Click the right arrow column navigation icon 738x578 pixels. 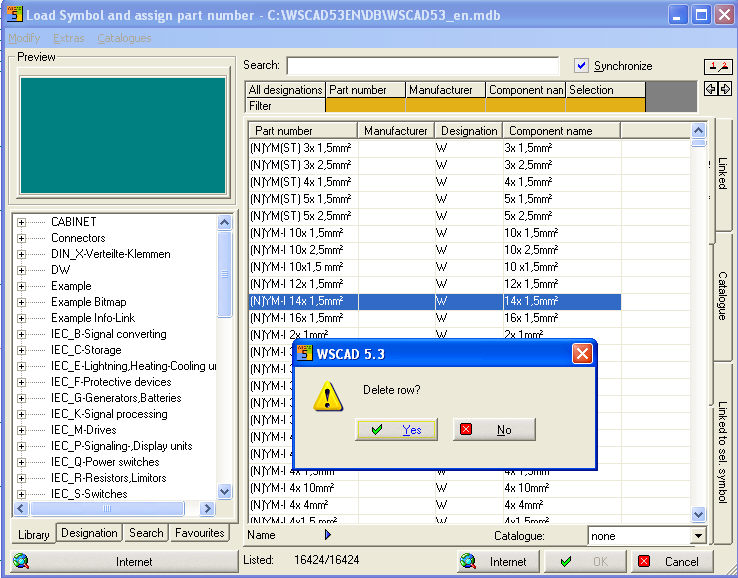coord(725,88)
